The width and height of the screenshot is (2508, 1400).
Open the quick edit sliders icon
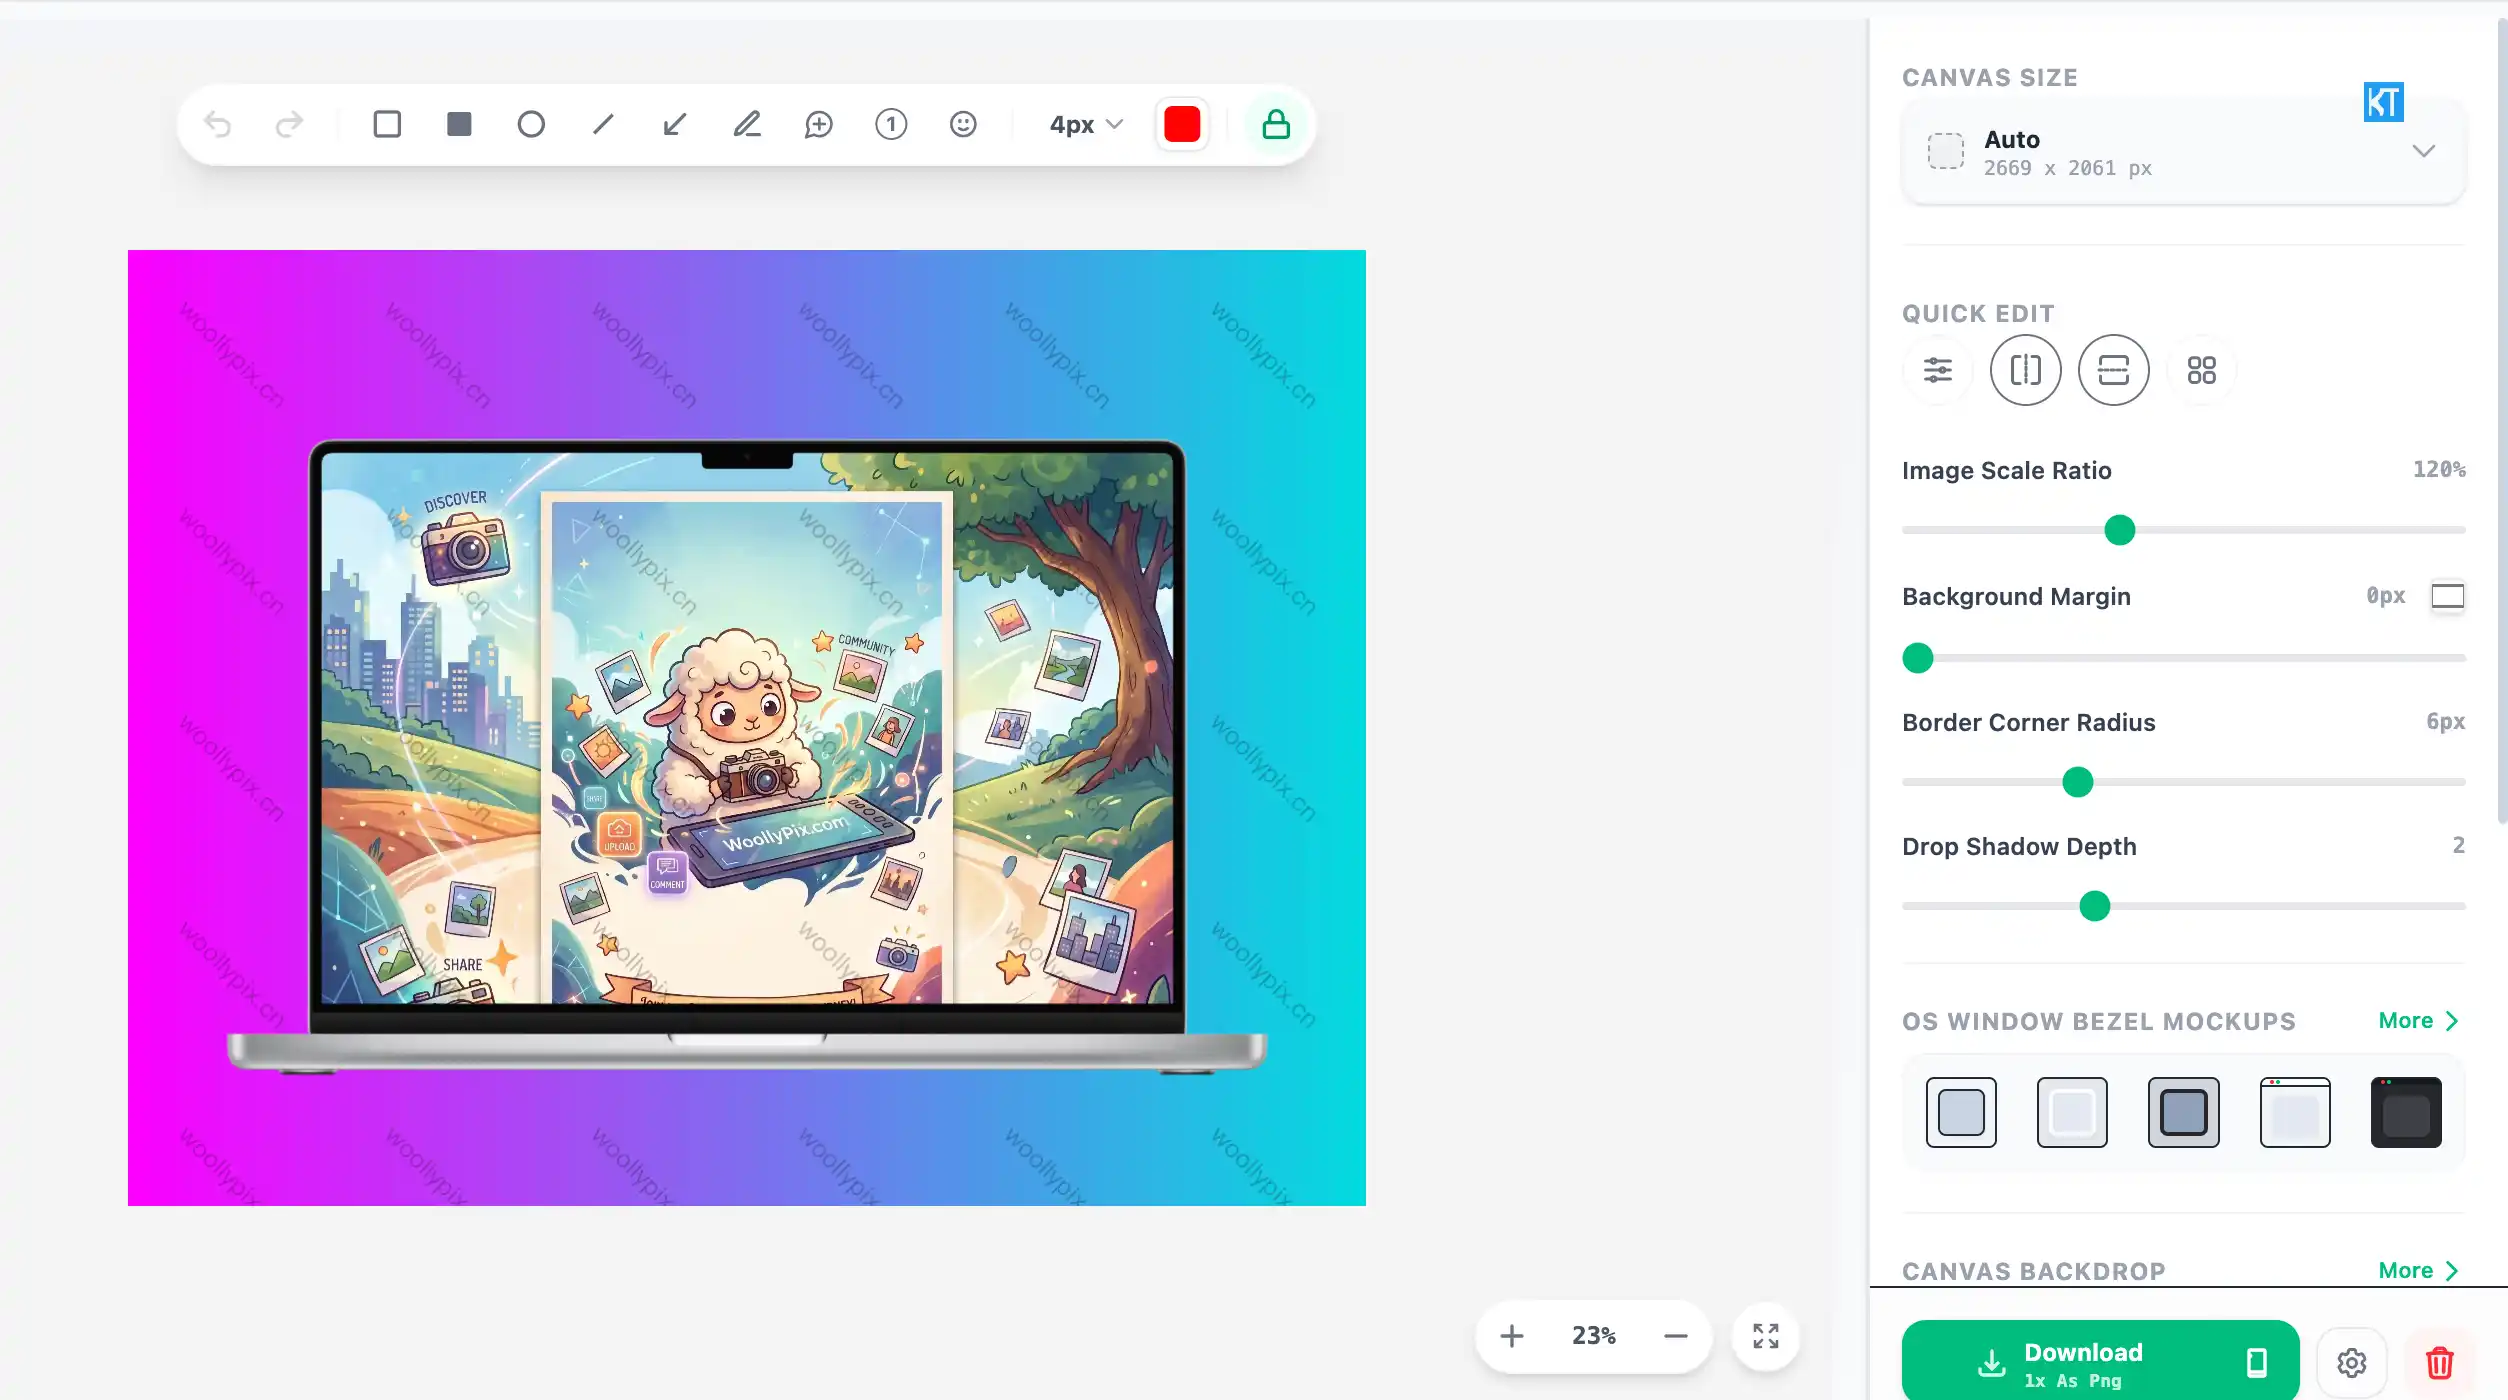1938,370
